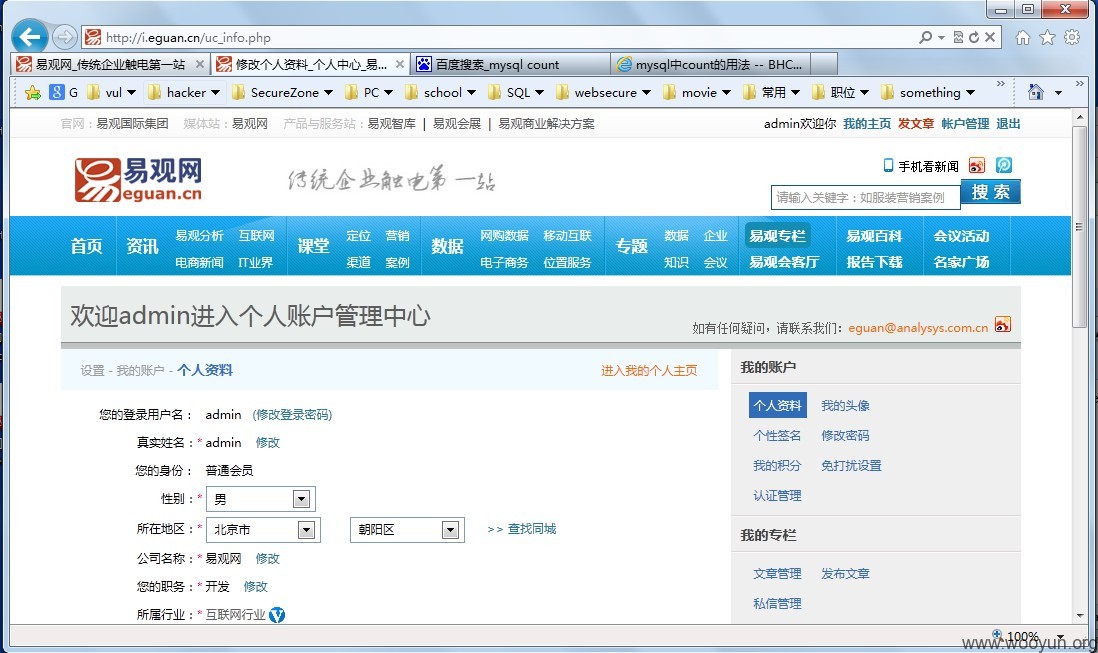Open favorites star icon at top right
1098x653 pixels.
pos(1048,38)
